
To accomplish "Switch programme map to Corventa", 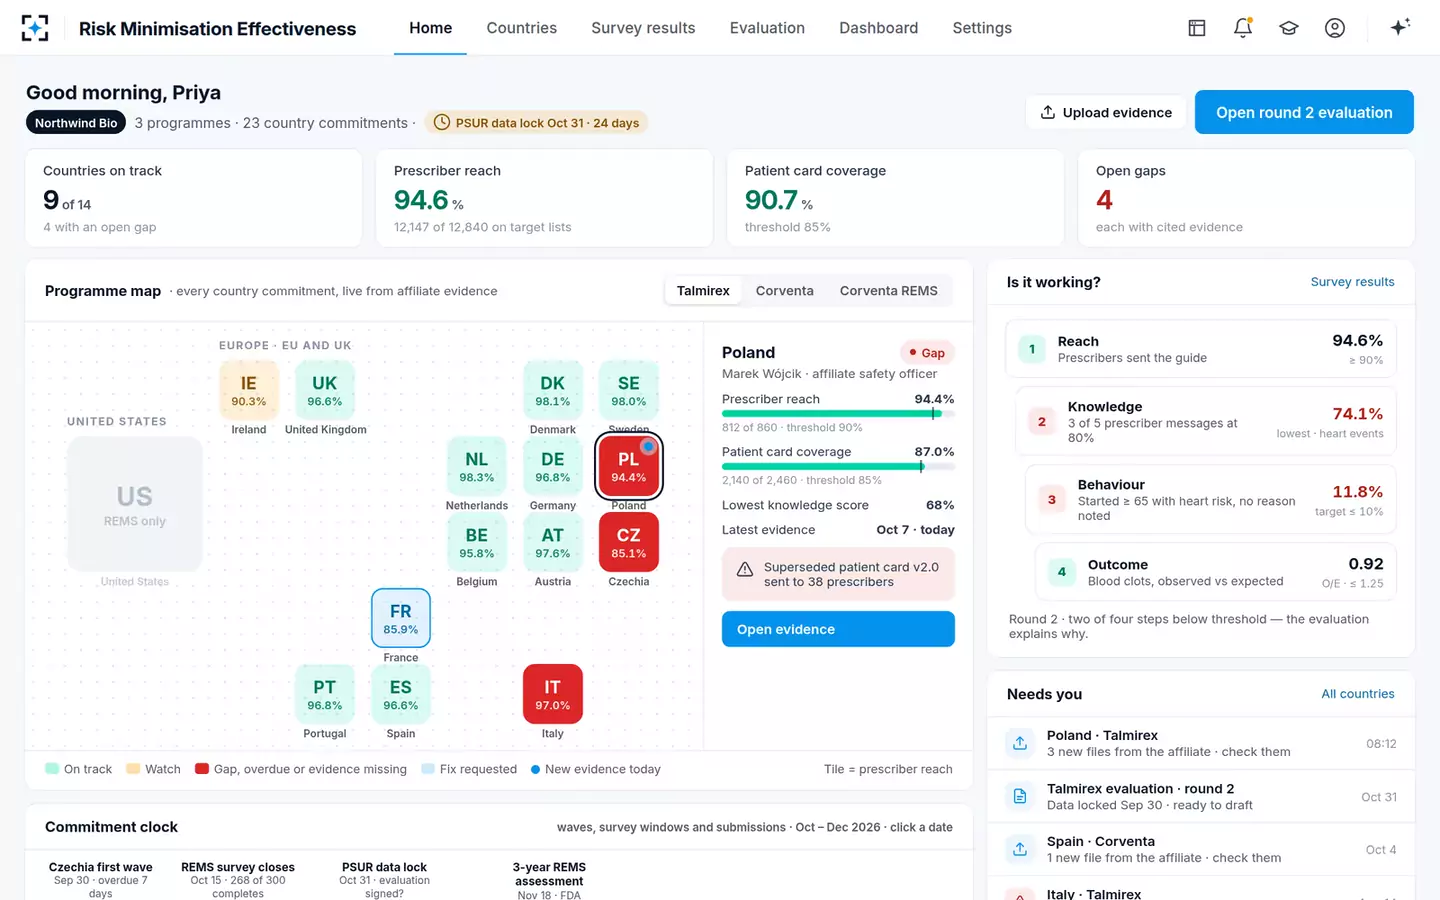I will (x=785, y=291).
